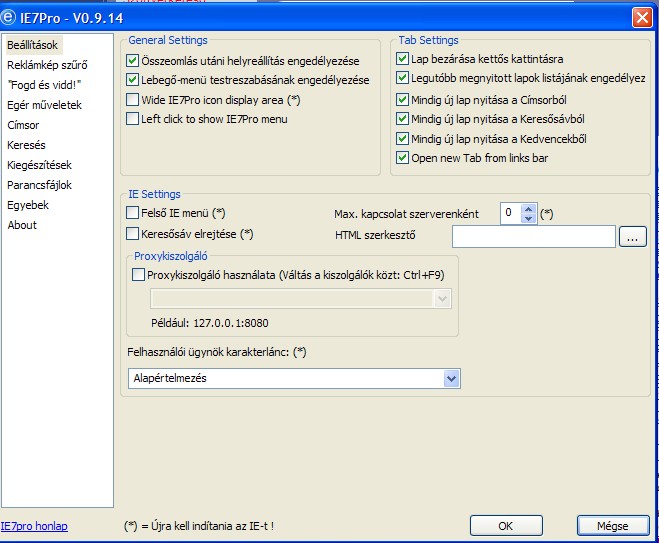Viewport: 659px width, 543px height.
Task: Click the Újra kell indítania az IE-t note
Action: (199, 526)
